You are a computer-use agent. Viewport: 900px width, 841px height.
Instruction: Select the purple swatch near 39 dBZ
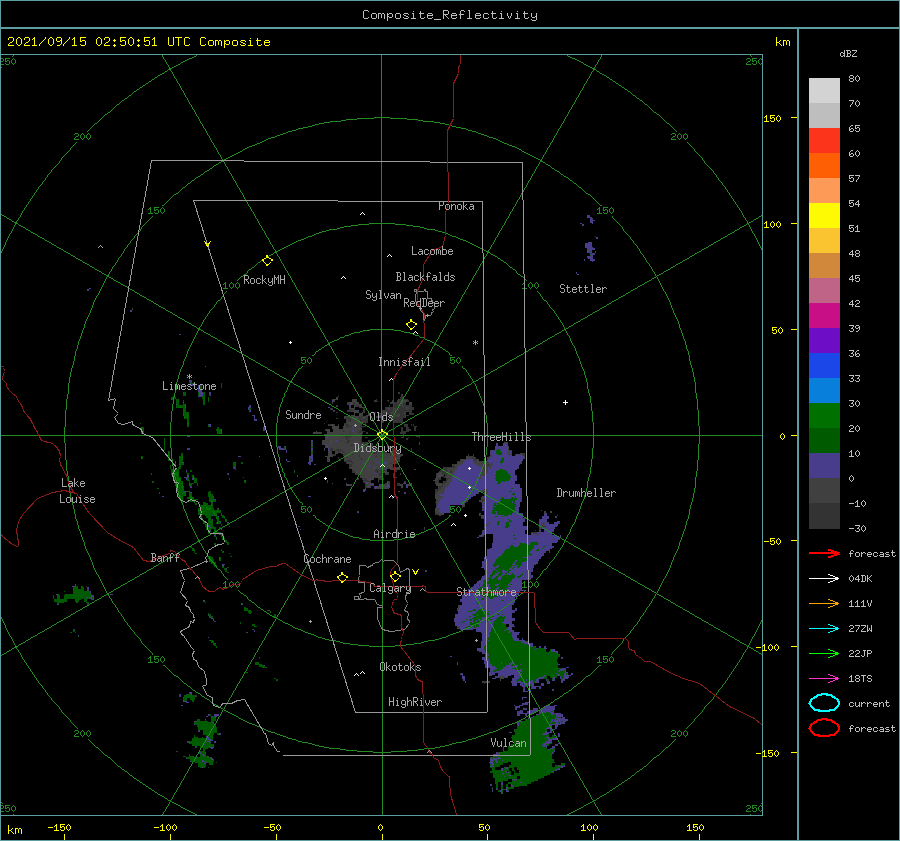click(824, 340)
